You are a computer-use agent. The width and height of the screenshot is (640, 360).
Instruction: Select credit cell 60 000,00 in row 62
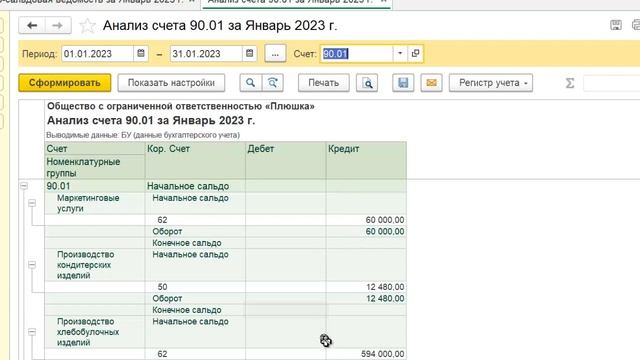click(367, 220)
